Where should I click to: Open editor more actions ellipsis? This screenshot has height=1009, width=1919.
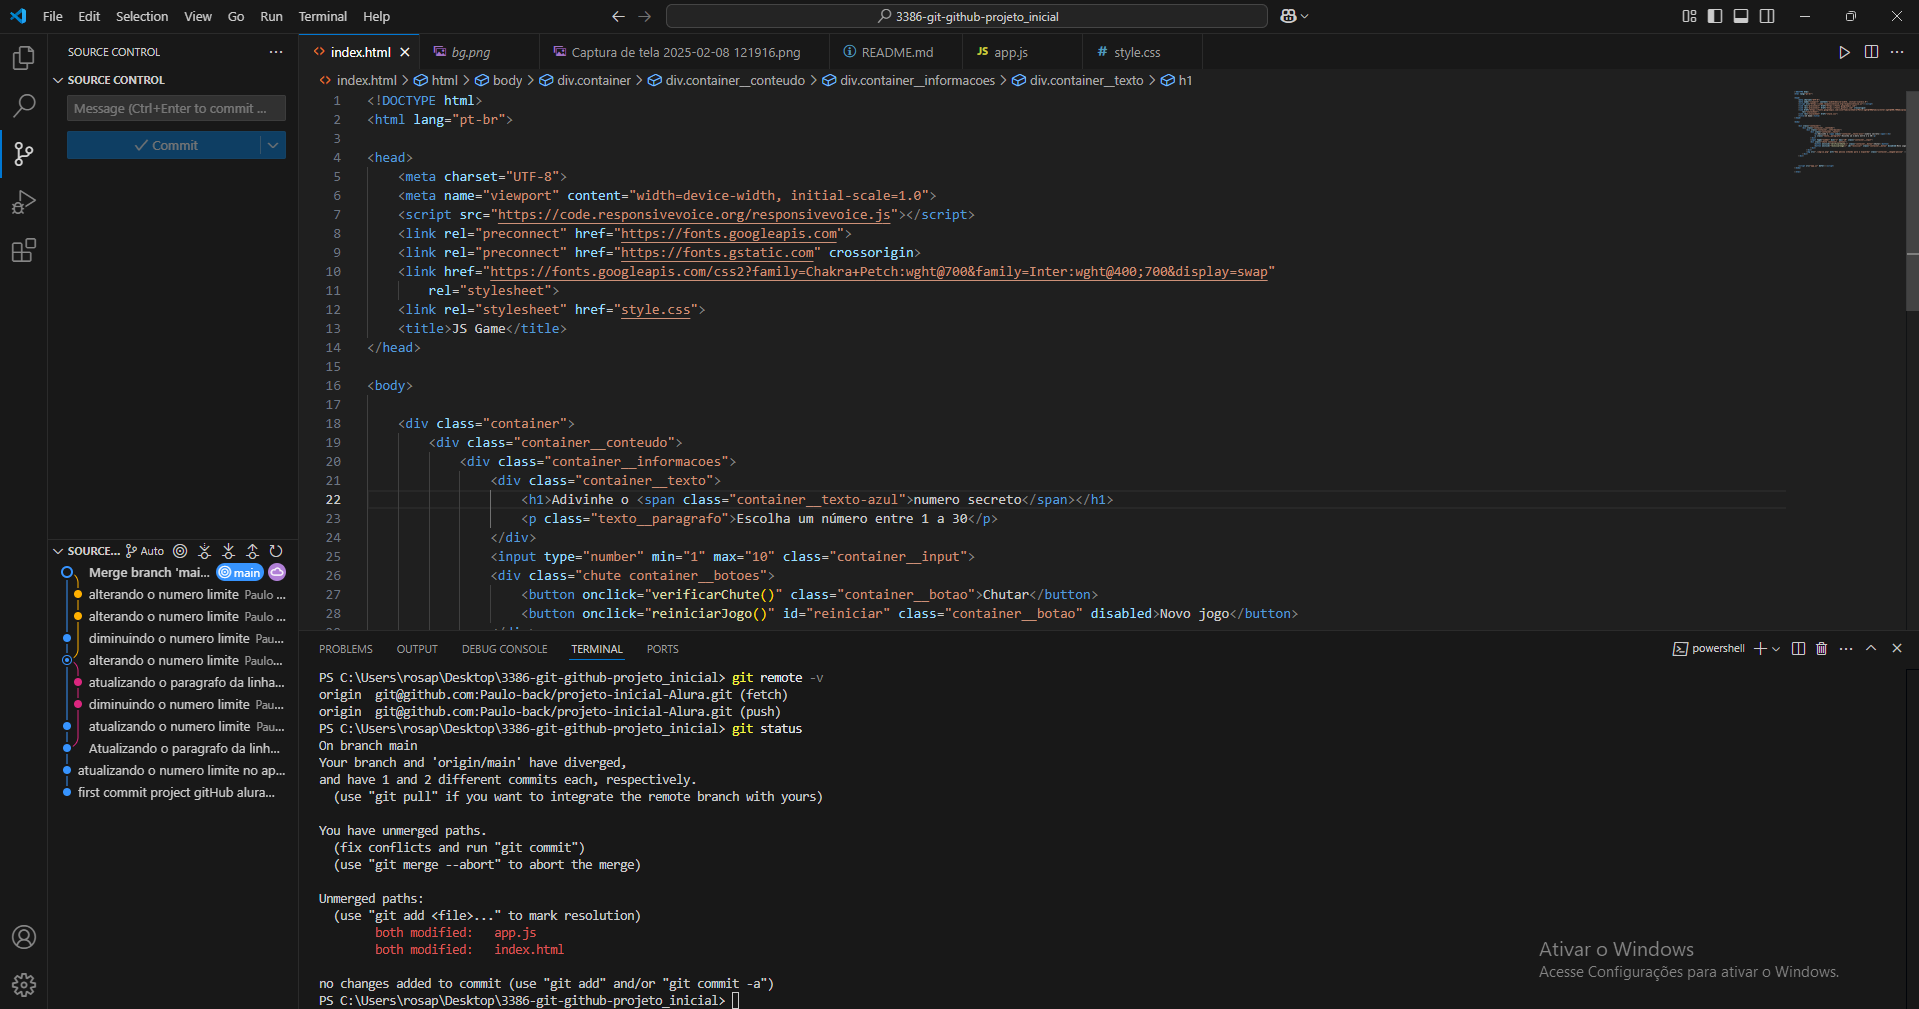click(1897, 52)
